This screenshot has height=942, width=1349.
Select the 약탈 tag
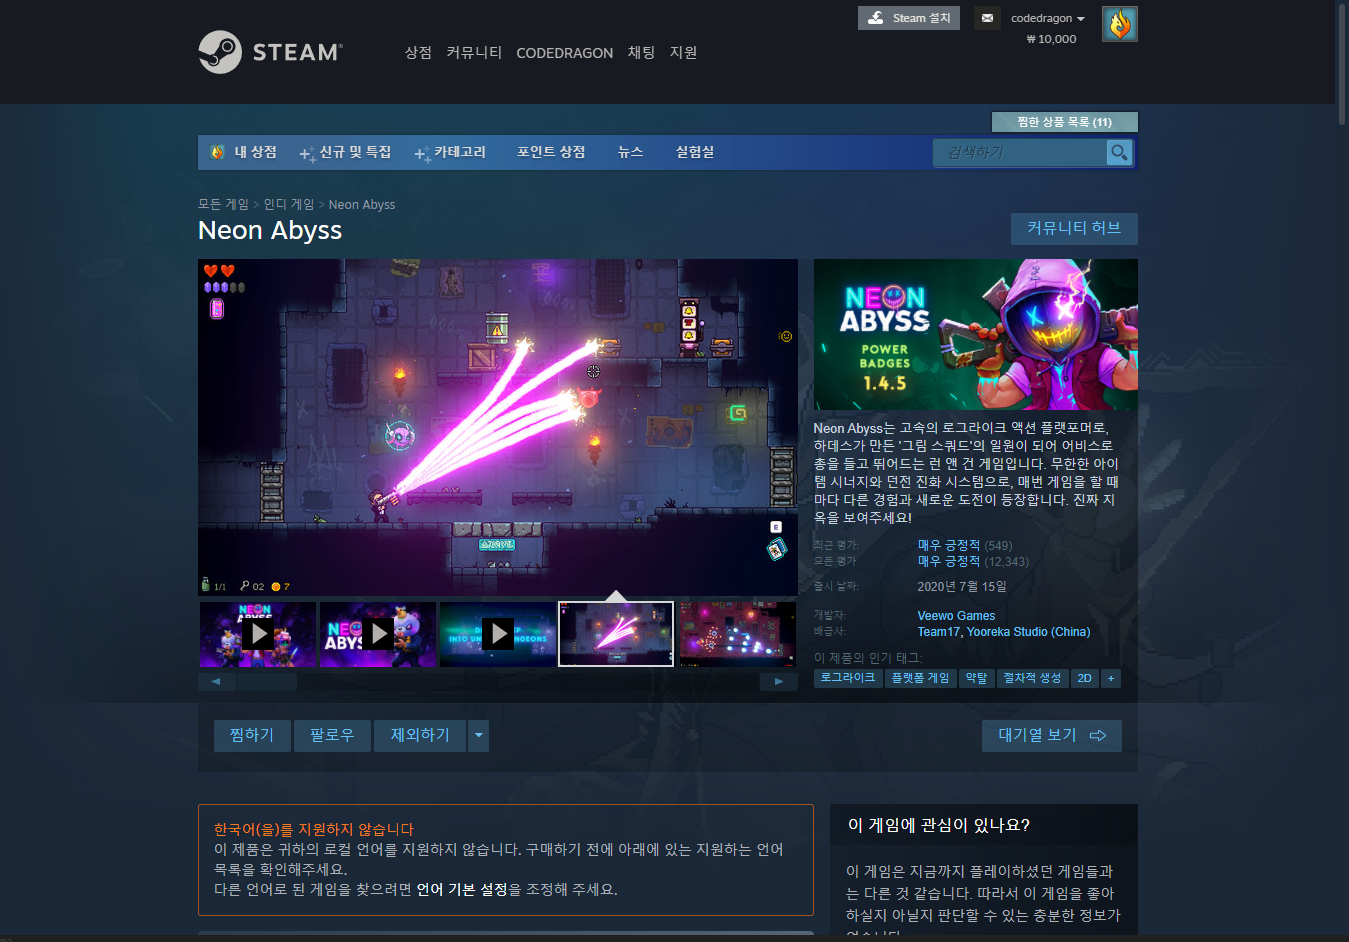[x=976, y=678]
